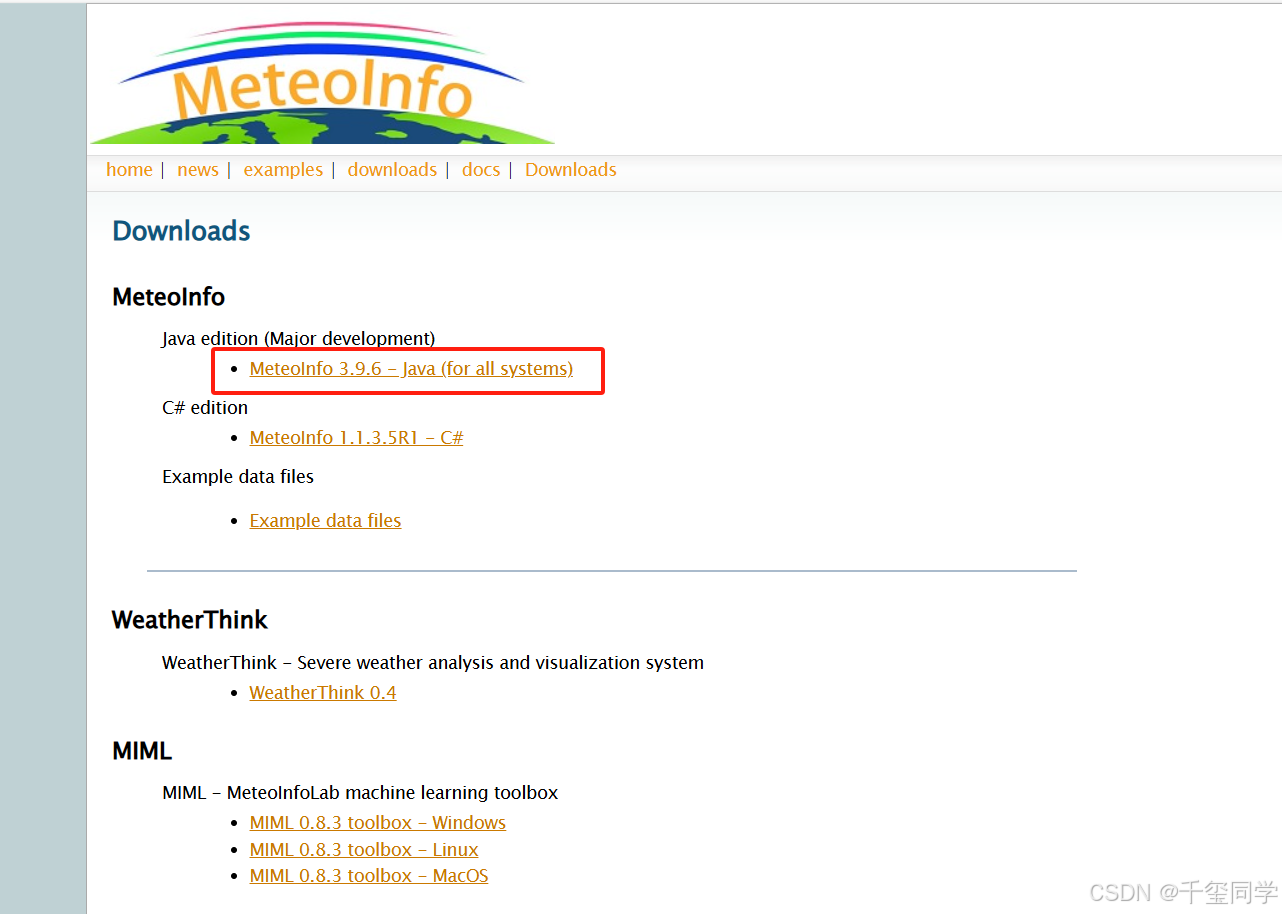
Task: Click the MeteoInfo section heading
Action: click(168, 297)
